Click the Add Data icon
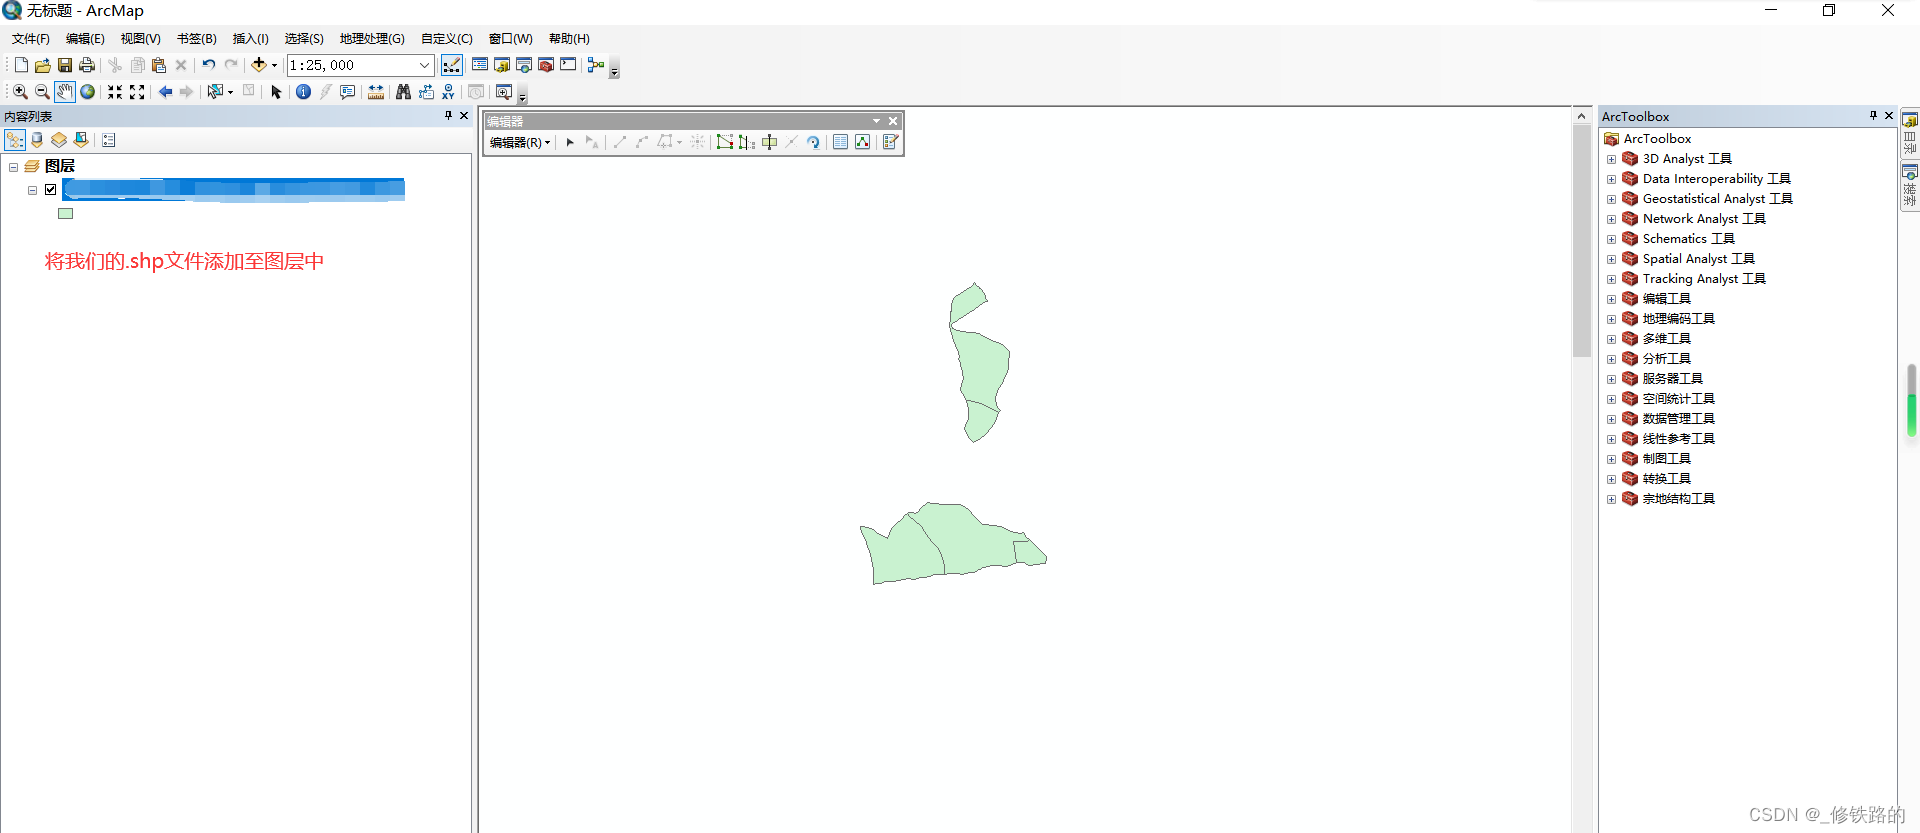Image resolution: width=1920 pixels, height=833 pixels. pos(258,65)
